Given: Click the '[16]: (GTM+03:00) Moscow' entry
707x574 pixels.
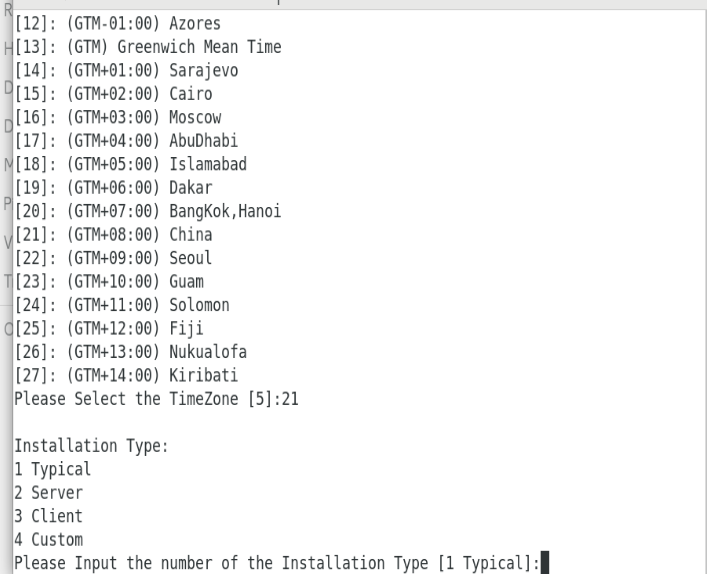Looking at the screenshot, I should pos(118,117).
